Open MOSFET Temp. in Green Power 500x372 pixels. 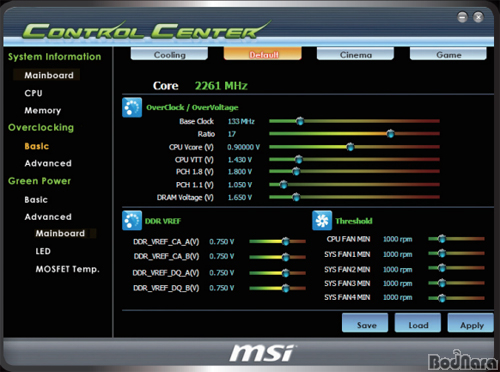point(68,269)
